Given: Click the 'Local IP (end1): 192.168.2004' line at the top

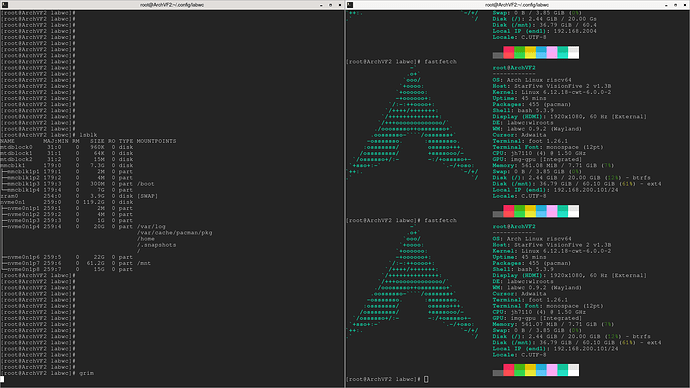Looking at the screenshot, I should 544,31.
